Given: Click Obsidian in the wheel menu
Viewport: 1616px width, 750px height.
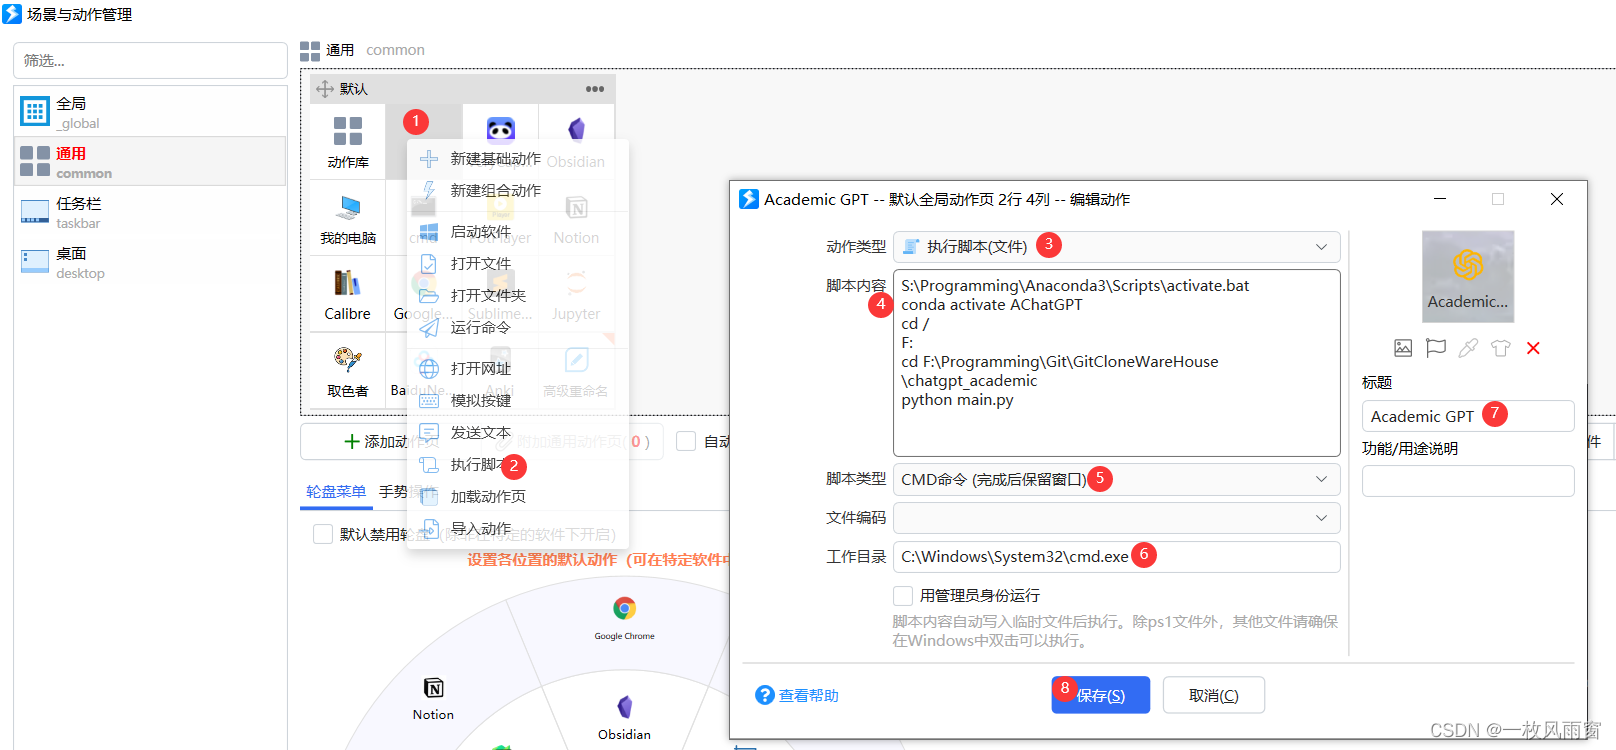Looking at the screenshot, I should click(x=624, y=717).
